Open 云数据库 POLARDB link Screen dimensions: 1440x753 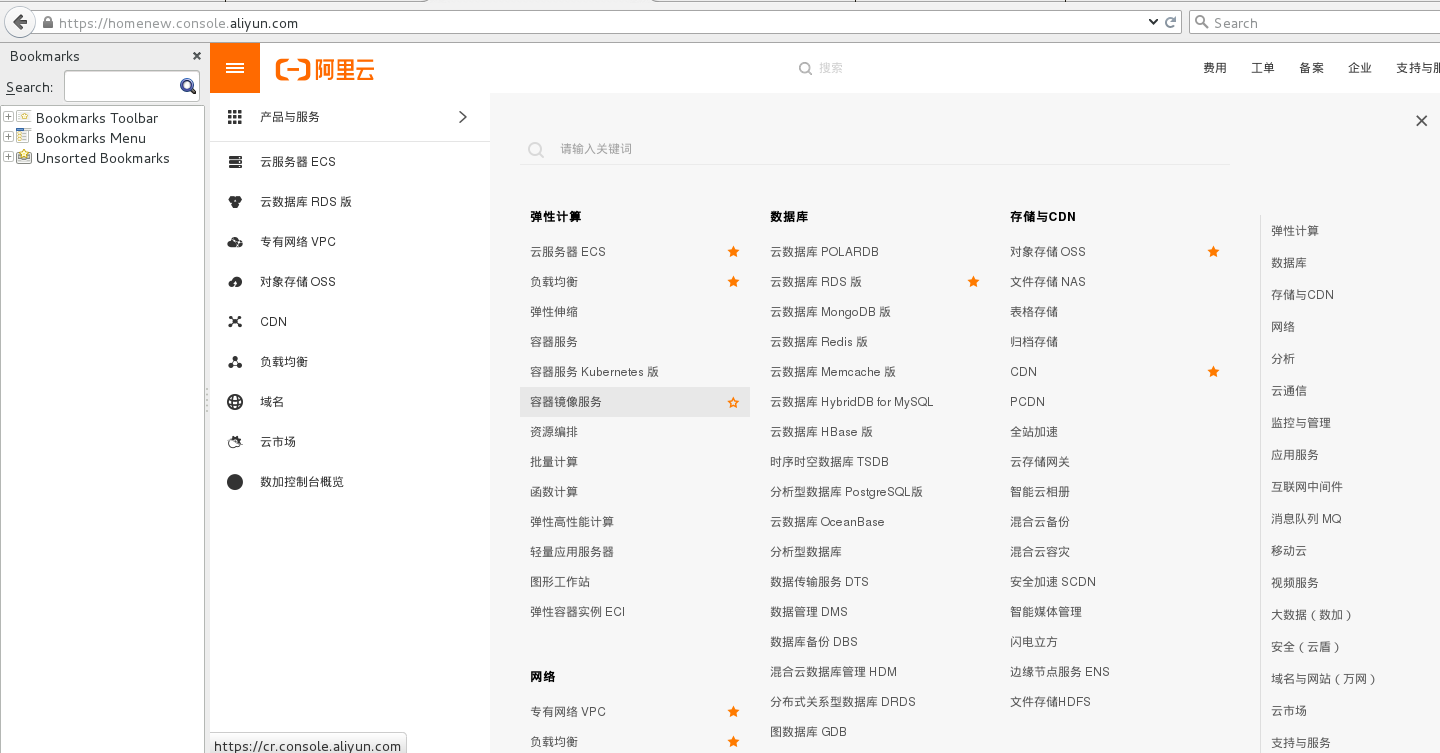[824, 252]
